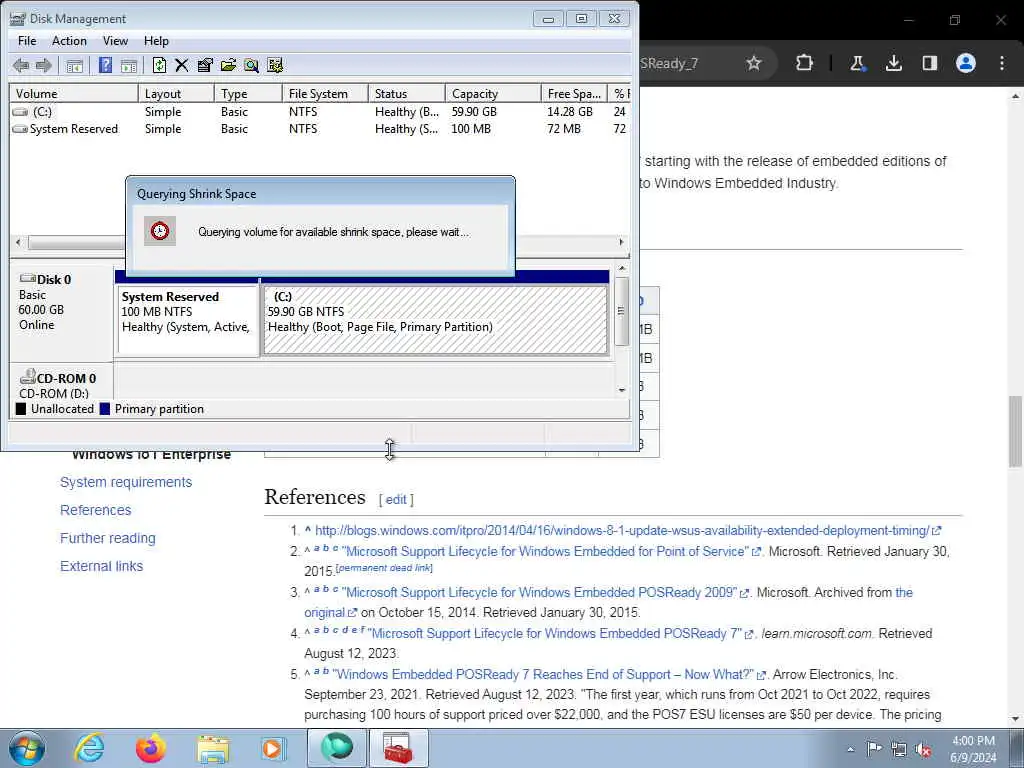The height and width of the screenshot is (768, 1024).
Task: Sort by the Type column header
Action: [x=248, y=93]
